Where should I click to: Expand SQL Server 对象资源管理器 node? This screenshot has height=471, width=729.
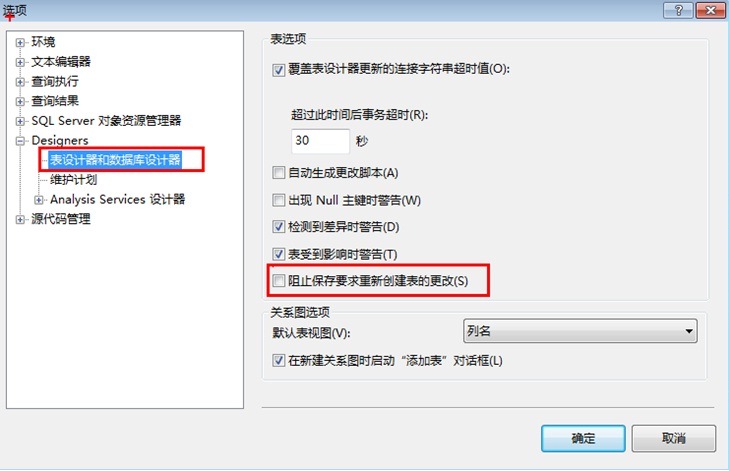click(x=20, y=121)
